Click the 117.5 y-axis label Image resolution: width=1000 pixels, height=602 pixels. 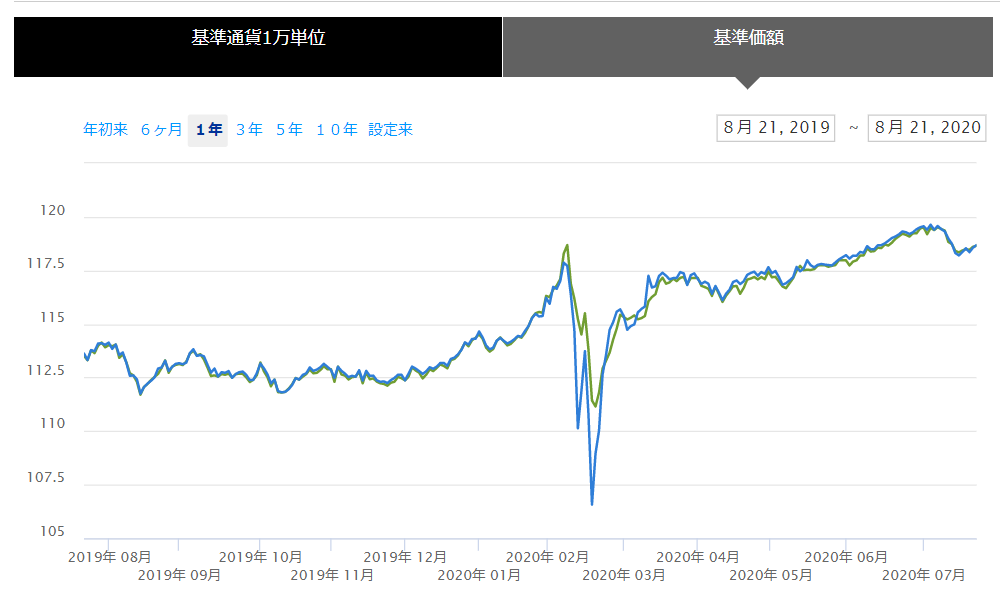[x=46, y=263]
